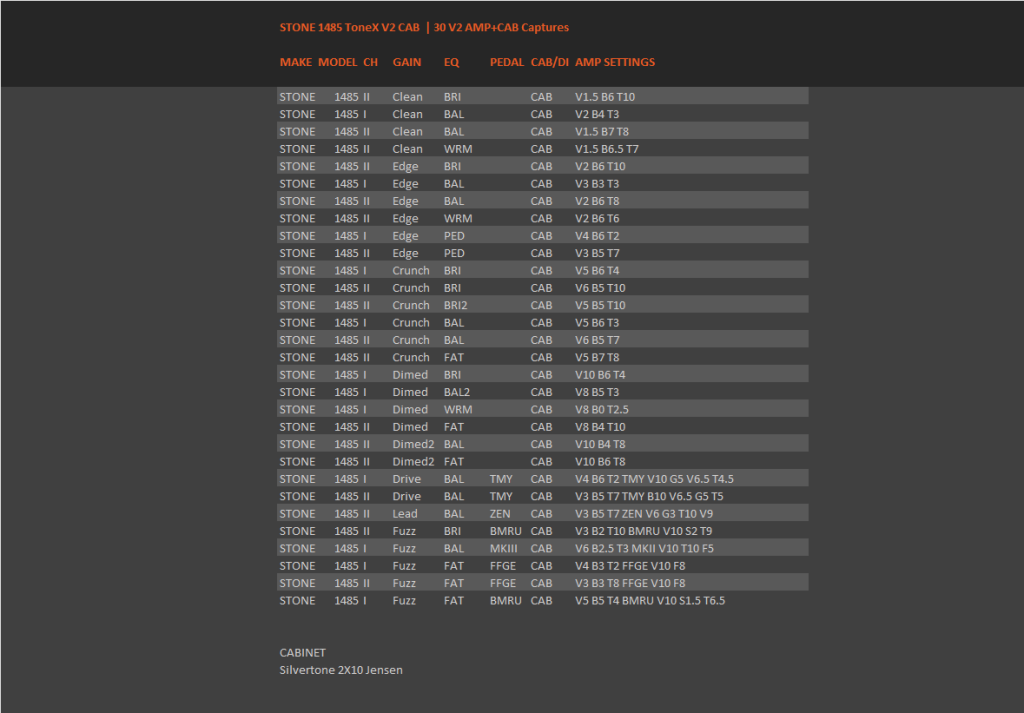The image size is (1024, 713).
Task: Click the 'BAL2' EQ cell
Action: coord(456,392)
